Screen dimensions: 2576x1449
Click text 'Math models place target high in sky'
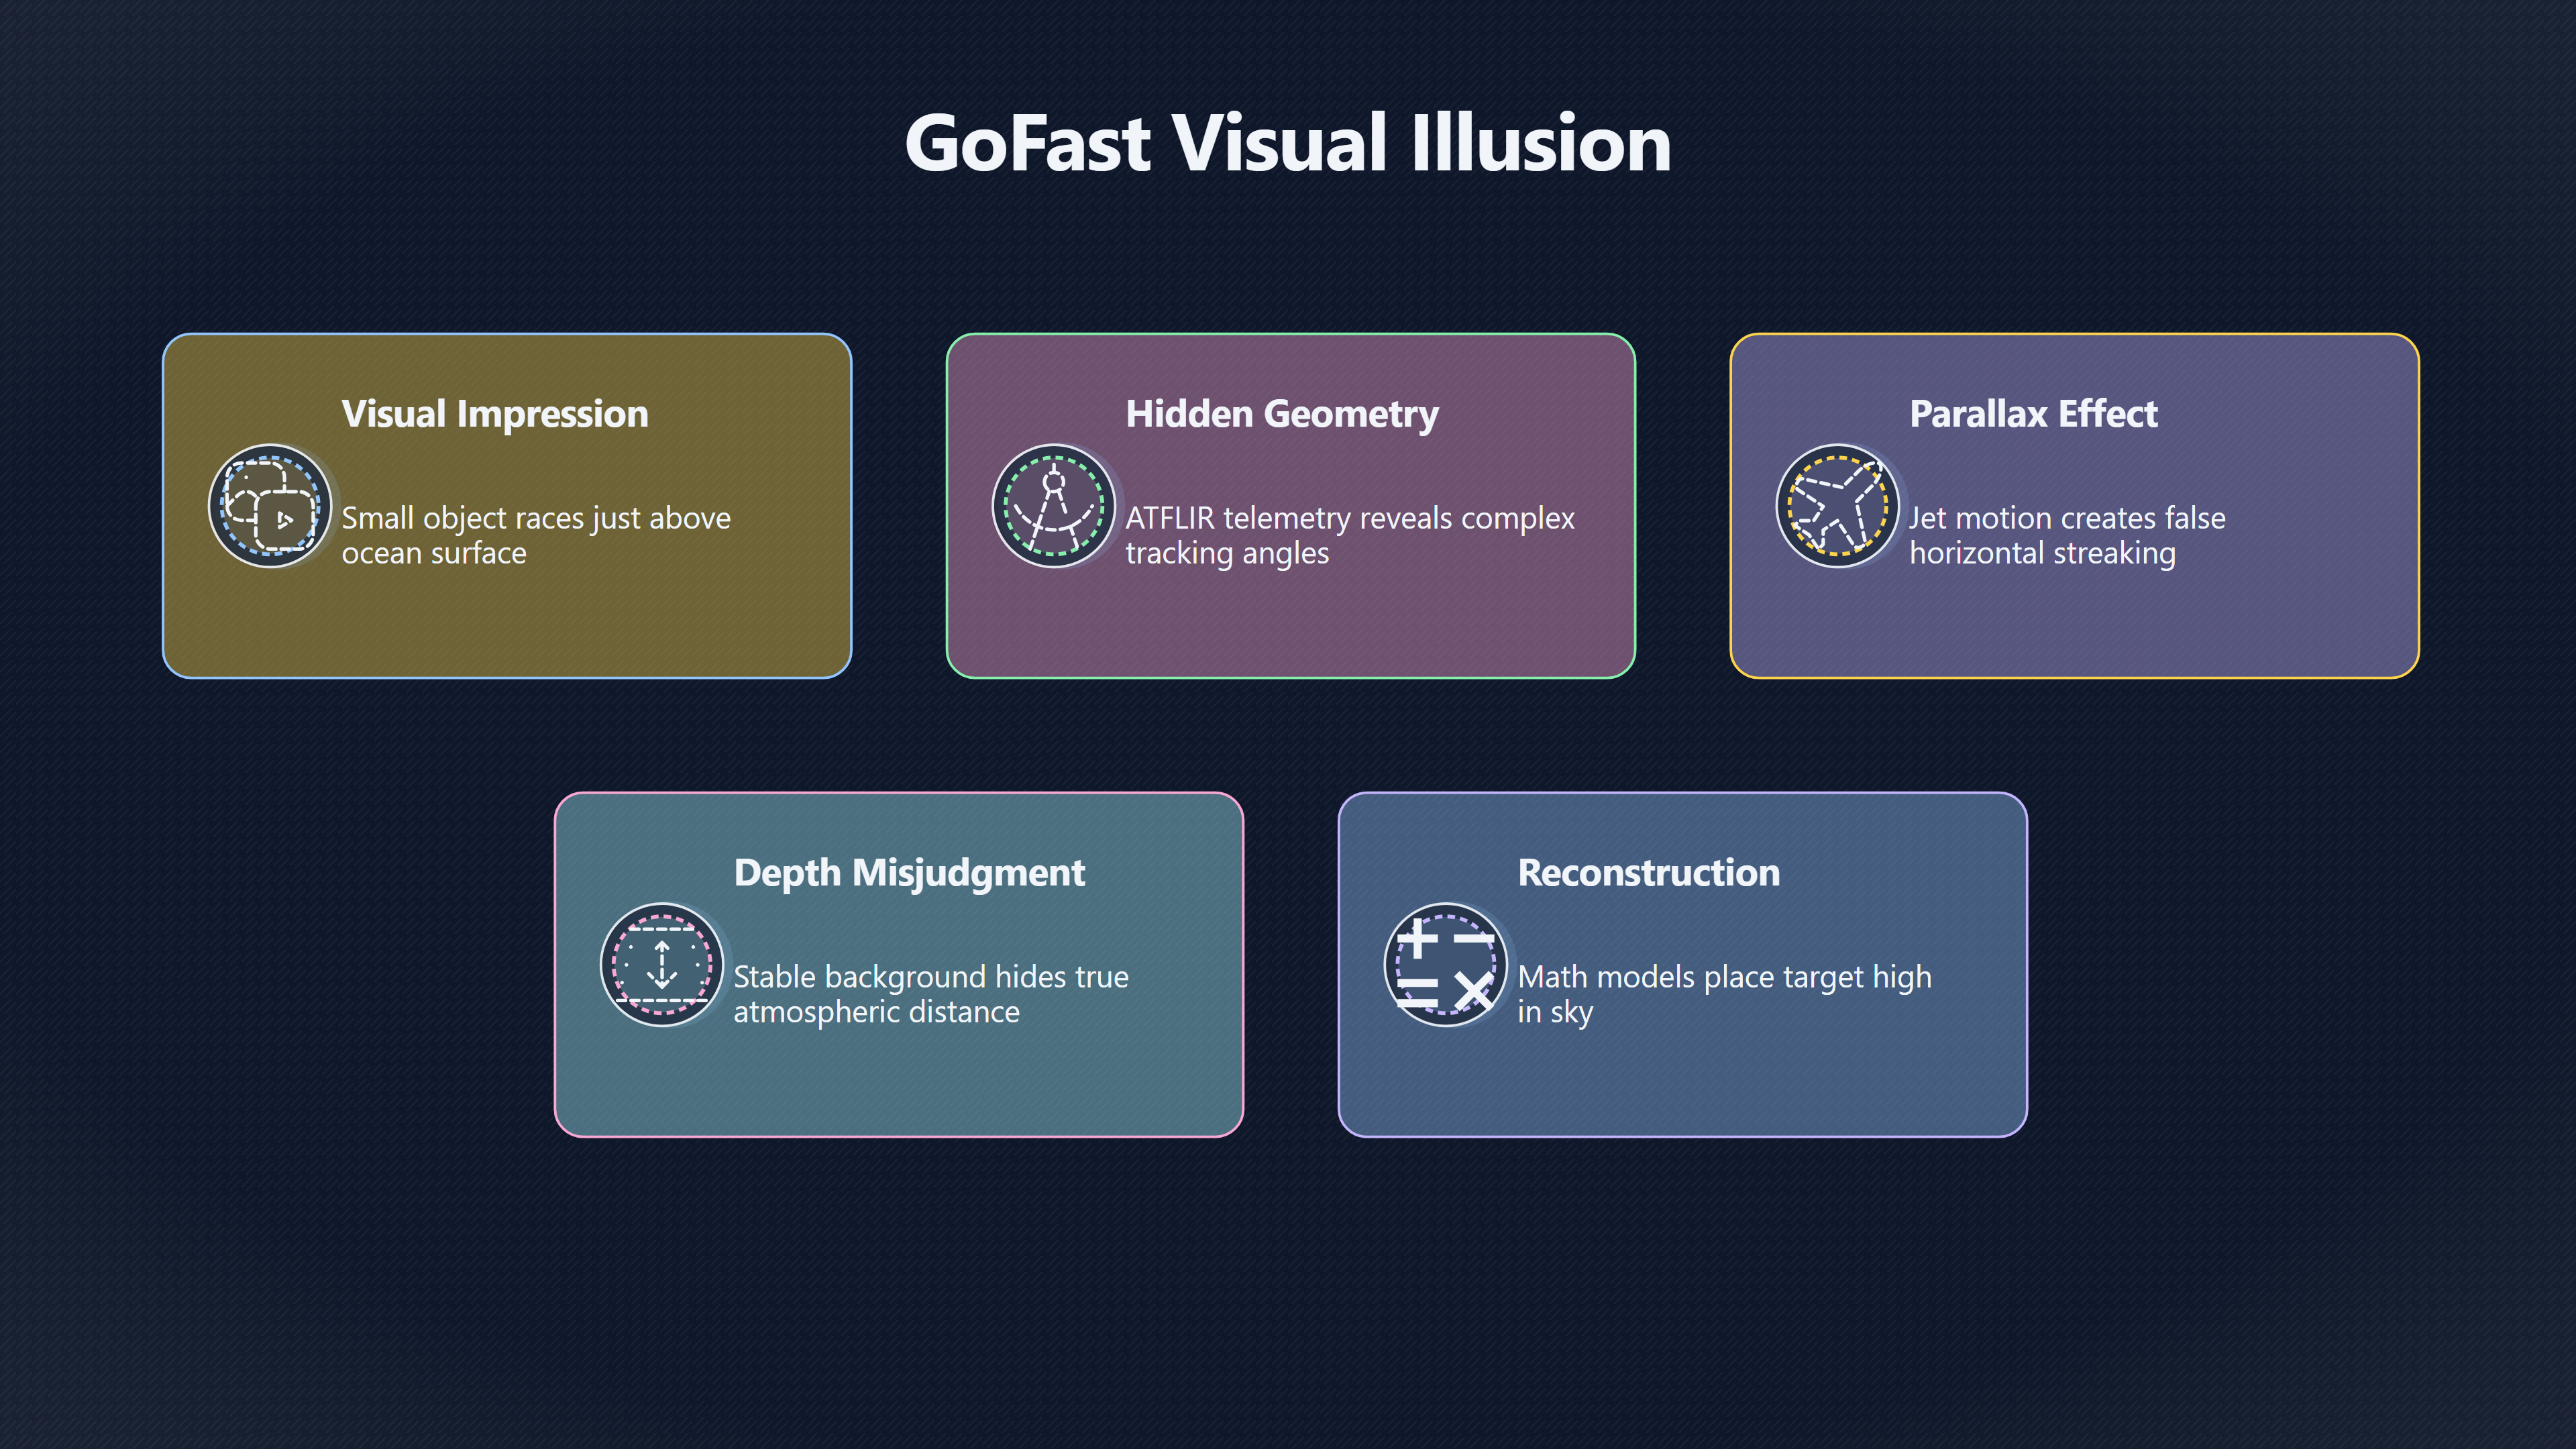[x=1725, y=994]
